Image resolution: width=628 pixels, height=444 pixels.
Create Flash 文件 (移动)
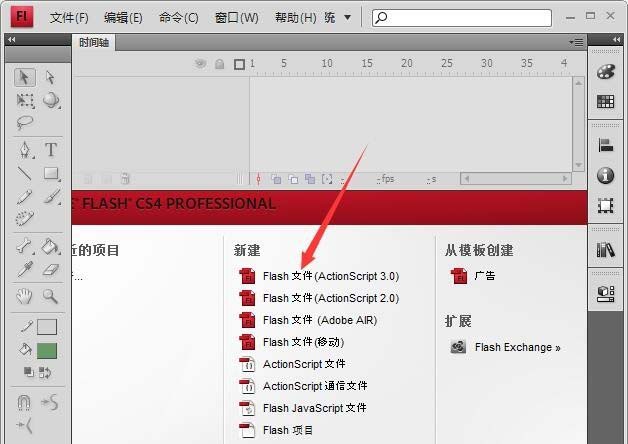pyautogui.click(x=291, y=342)
